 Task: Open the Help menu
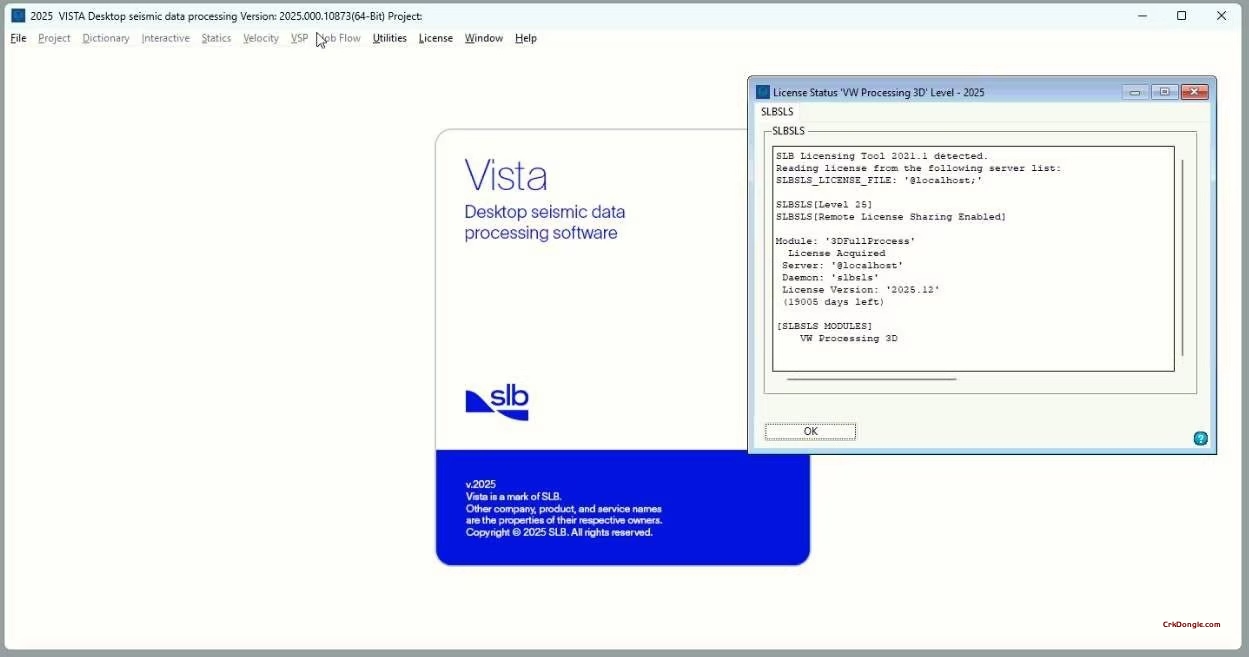525,38
